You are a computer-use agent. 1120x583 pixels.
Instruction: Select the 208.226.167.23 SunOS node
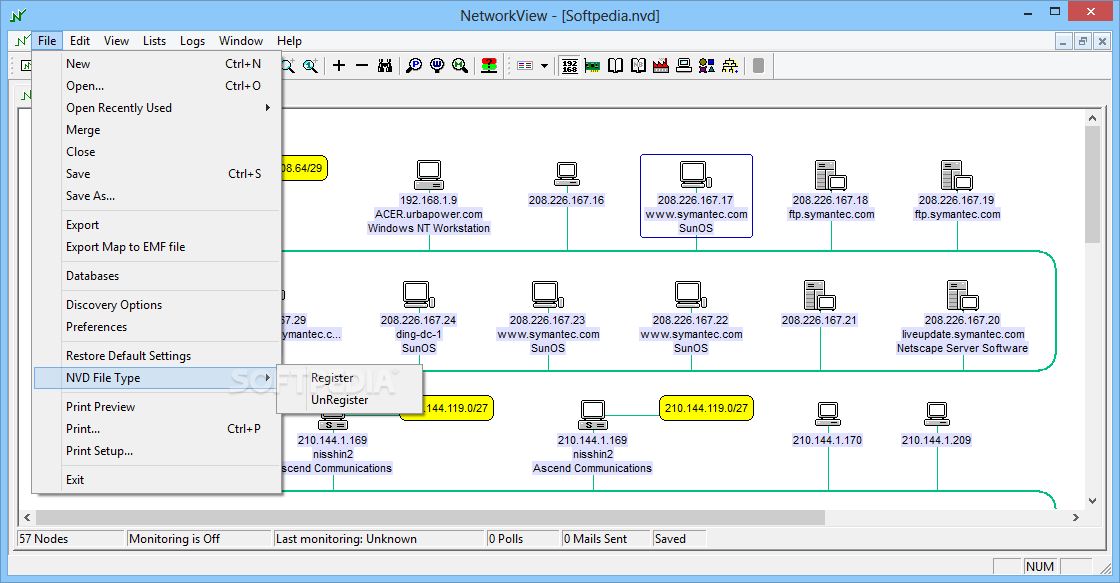548,317
